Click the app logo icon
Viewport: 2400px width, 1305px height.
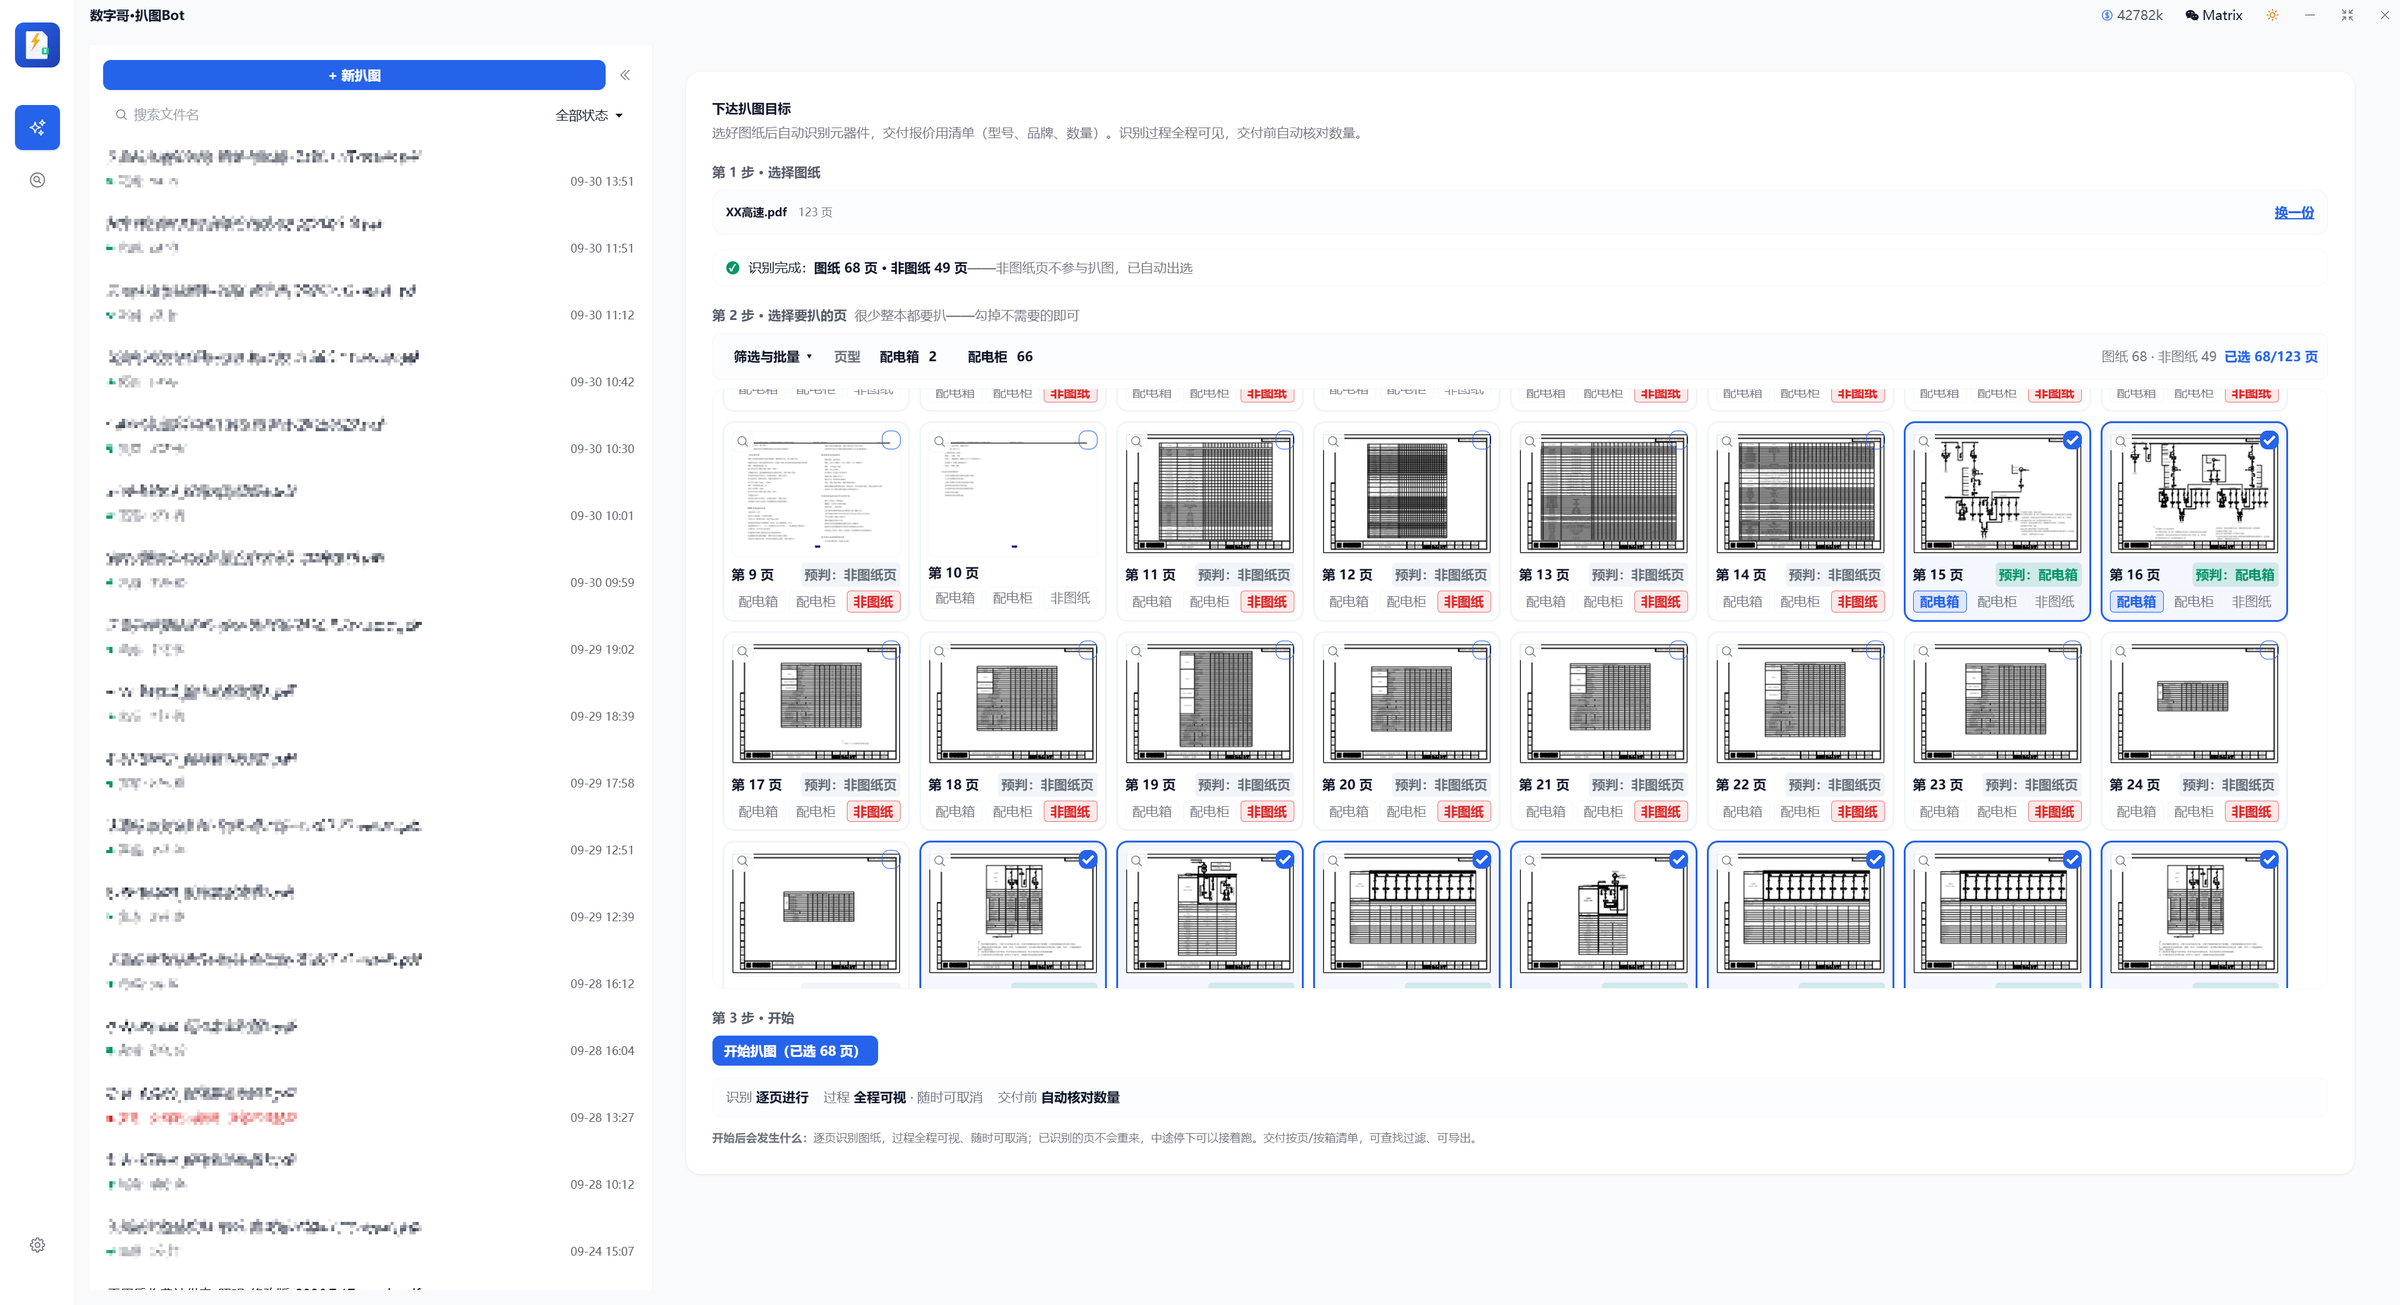click(x=37, y=45)
